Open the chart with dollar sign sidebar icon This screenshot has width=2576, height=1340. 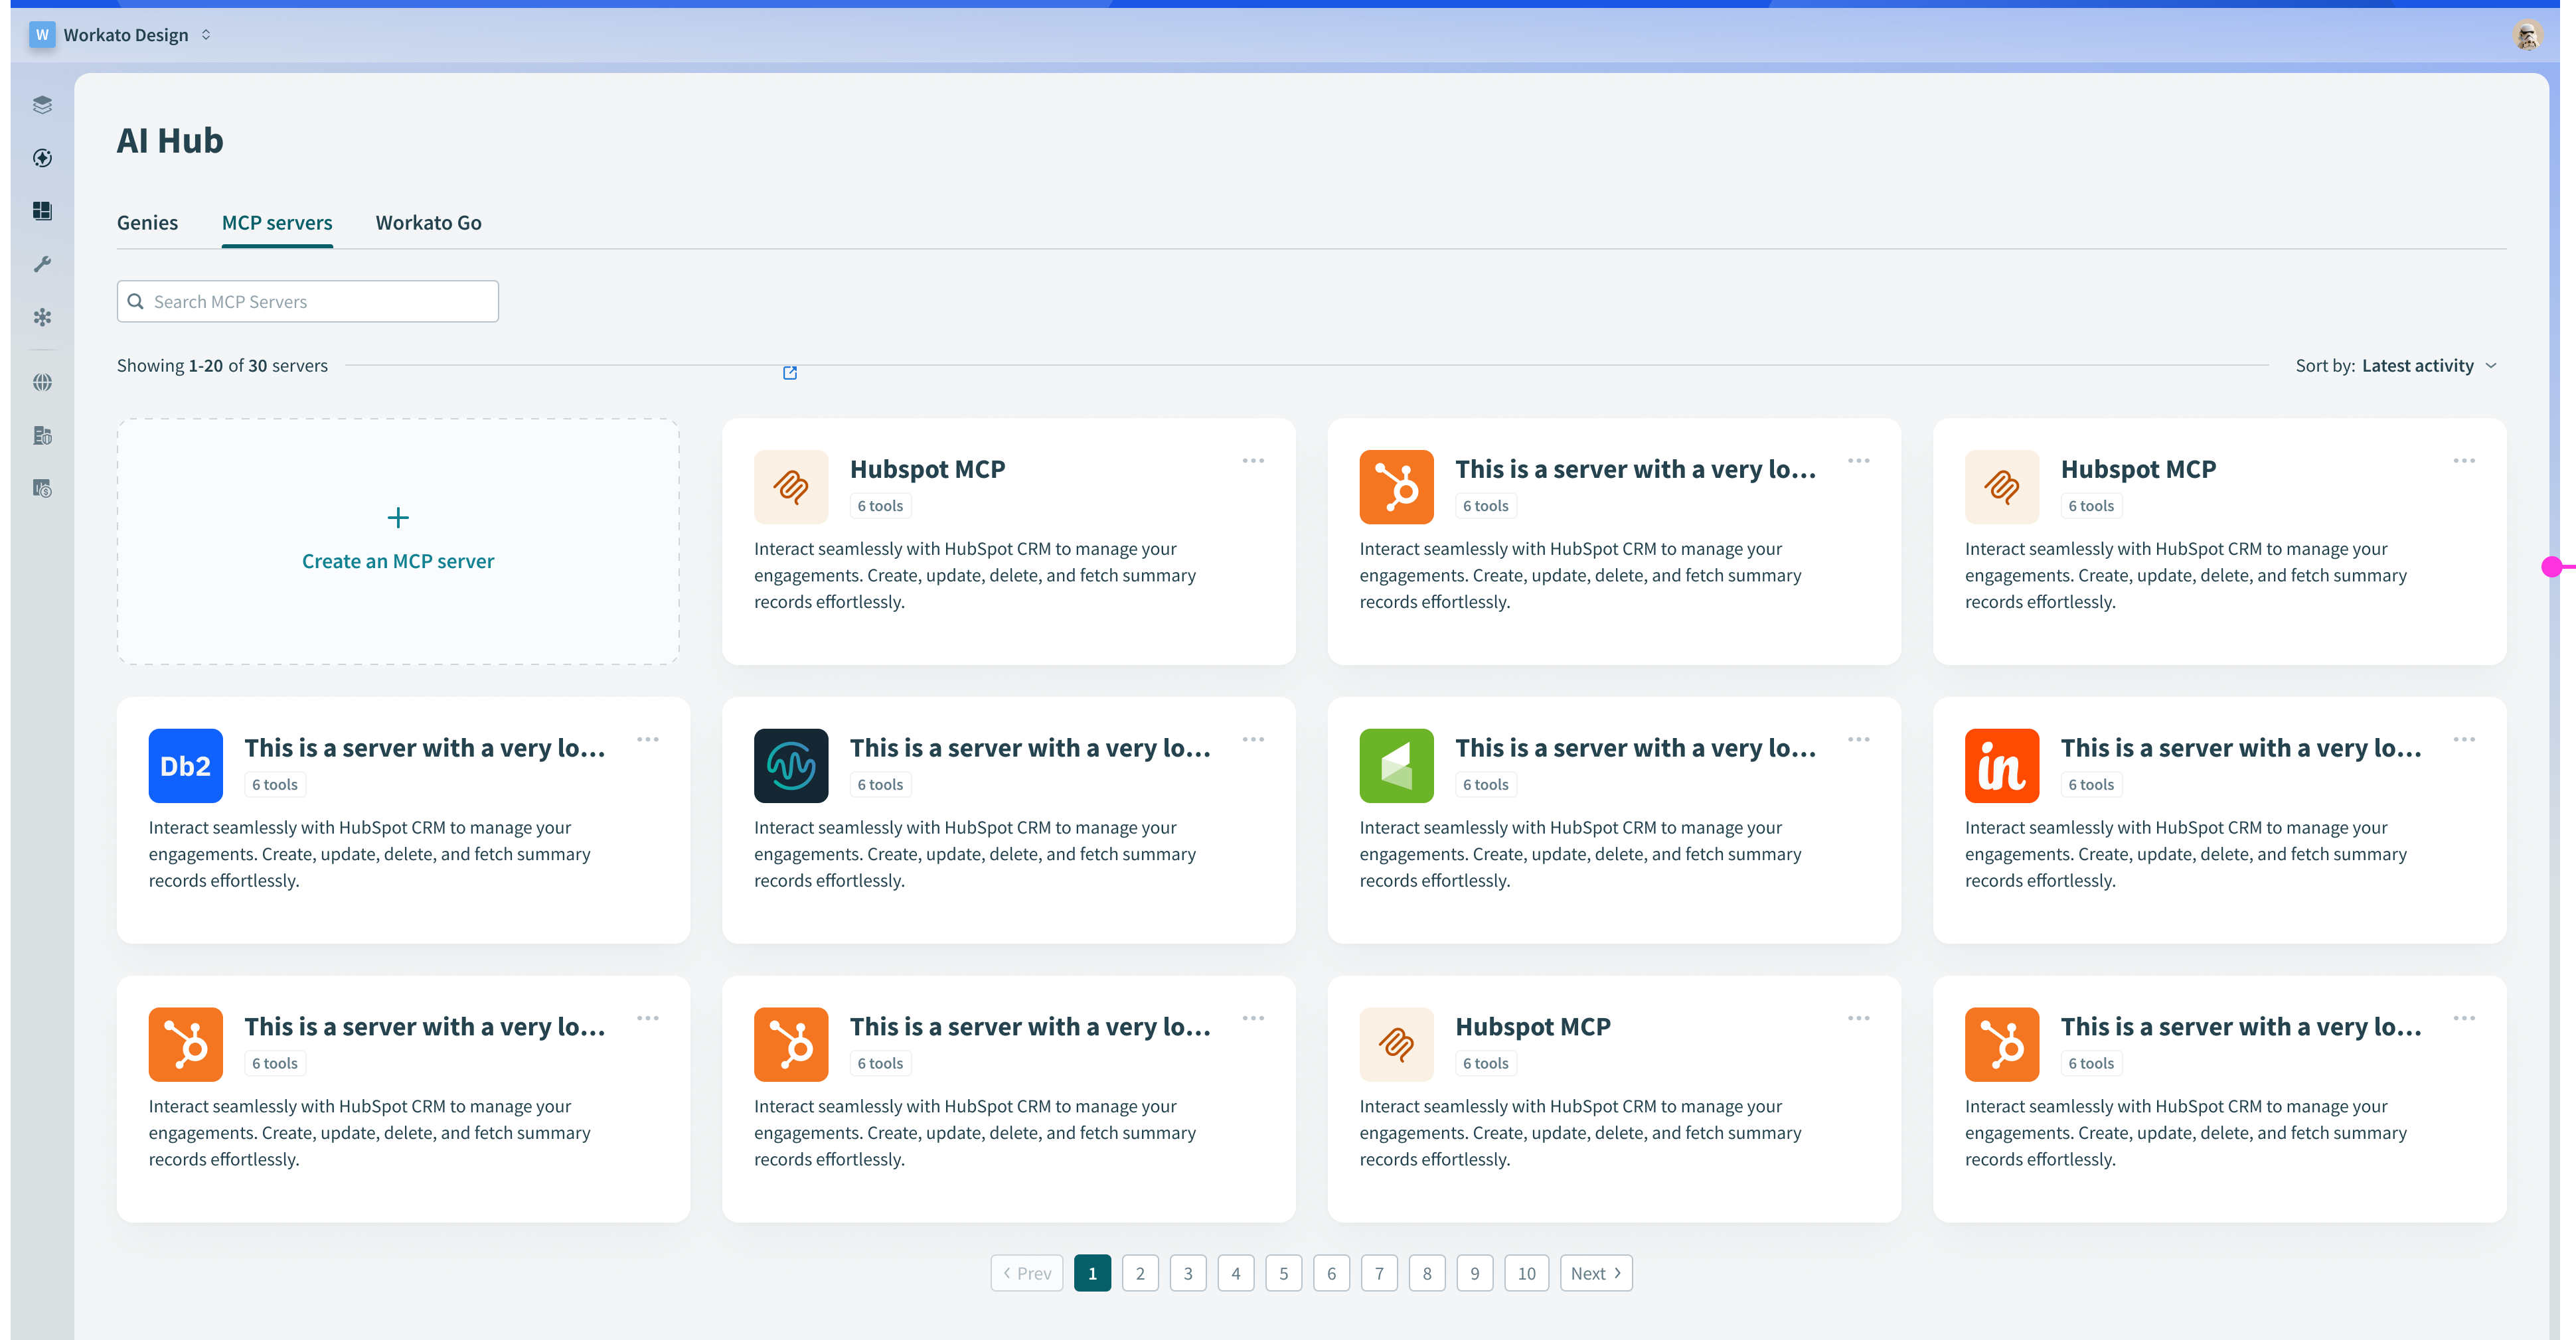click(x=42, y=488)
